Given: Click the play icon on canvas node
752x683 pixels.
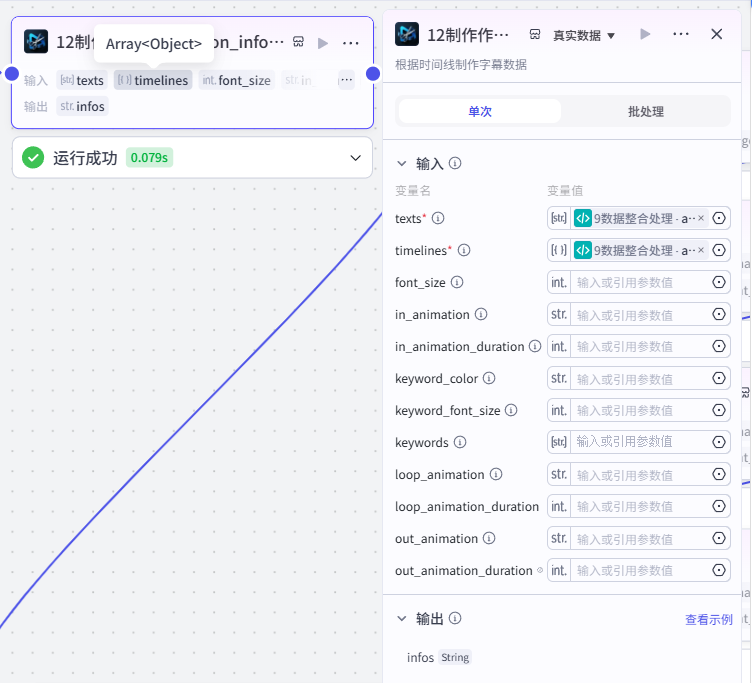Looking at the screenshot, I should pyautogui.click(x=323, y=43).
